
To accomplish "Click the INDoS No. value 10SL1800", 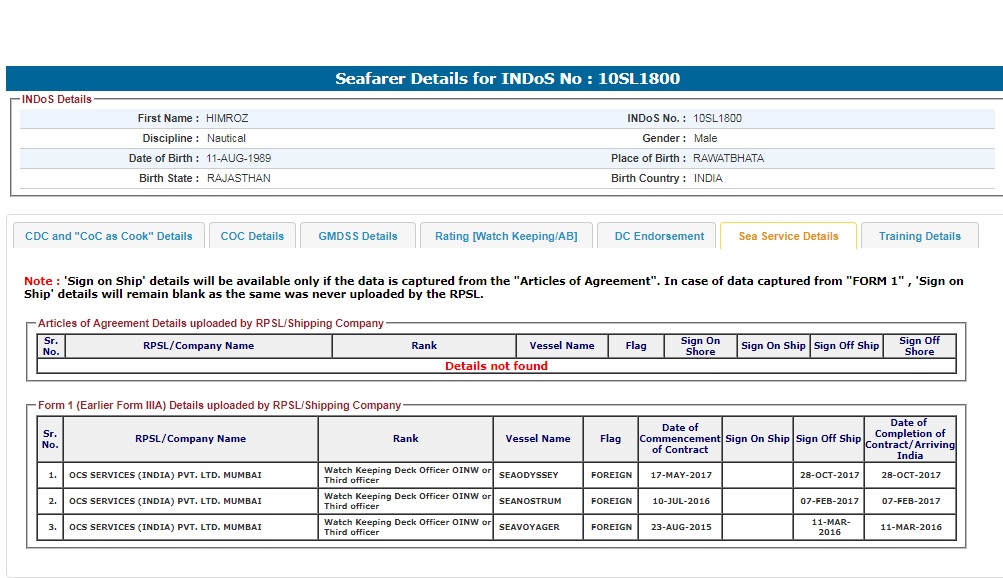I will (x=717, y=118).
